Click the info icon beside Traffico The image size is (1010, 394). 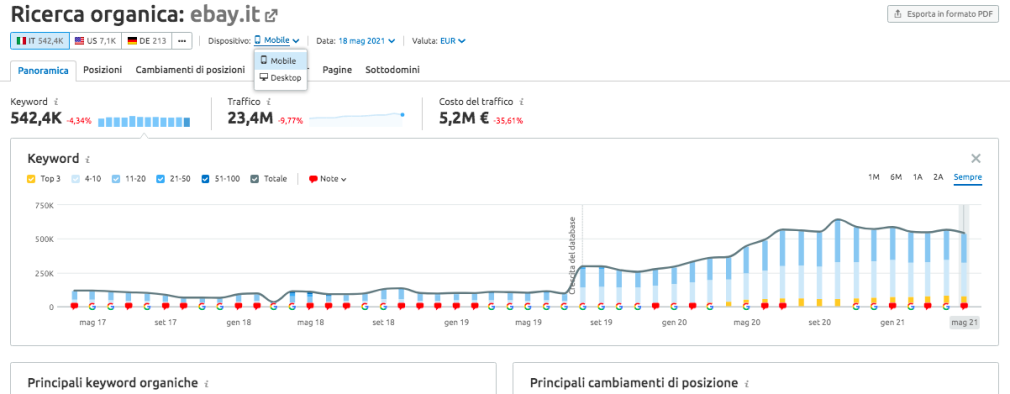[x=269, y=102]
